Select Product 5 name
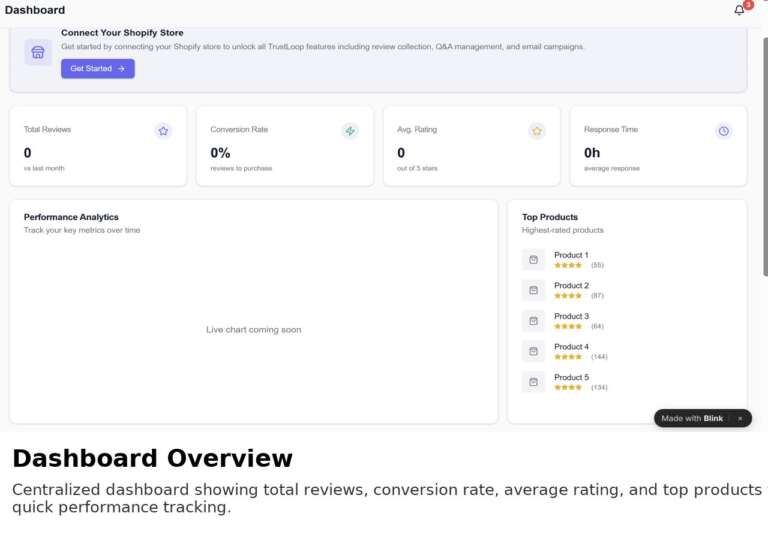Screen dimensions: 768x552 (571, 377)
